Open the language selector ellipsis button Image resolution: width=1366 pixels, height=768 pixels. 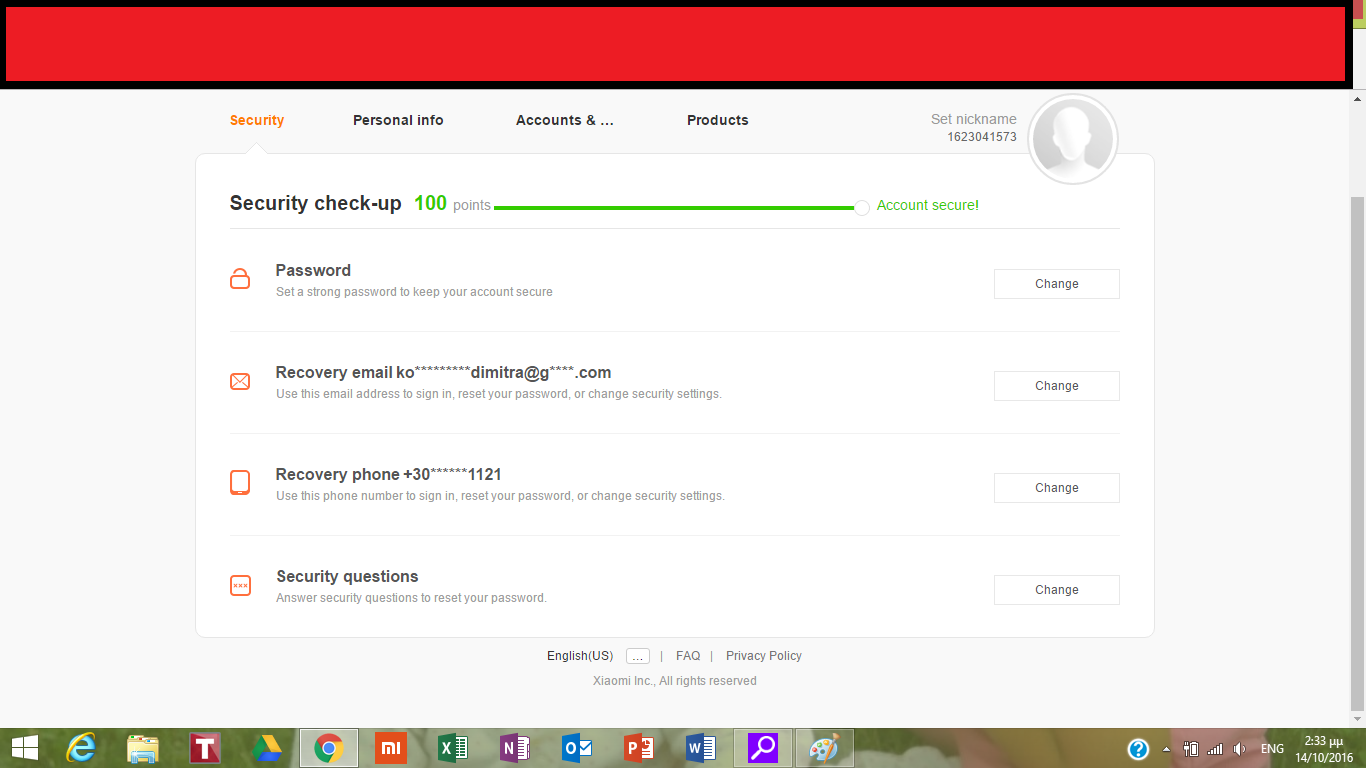638,656
